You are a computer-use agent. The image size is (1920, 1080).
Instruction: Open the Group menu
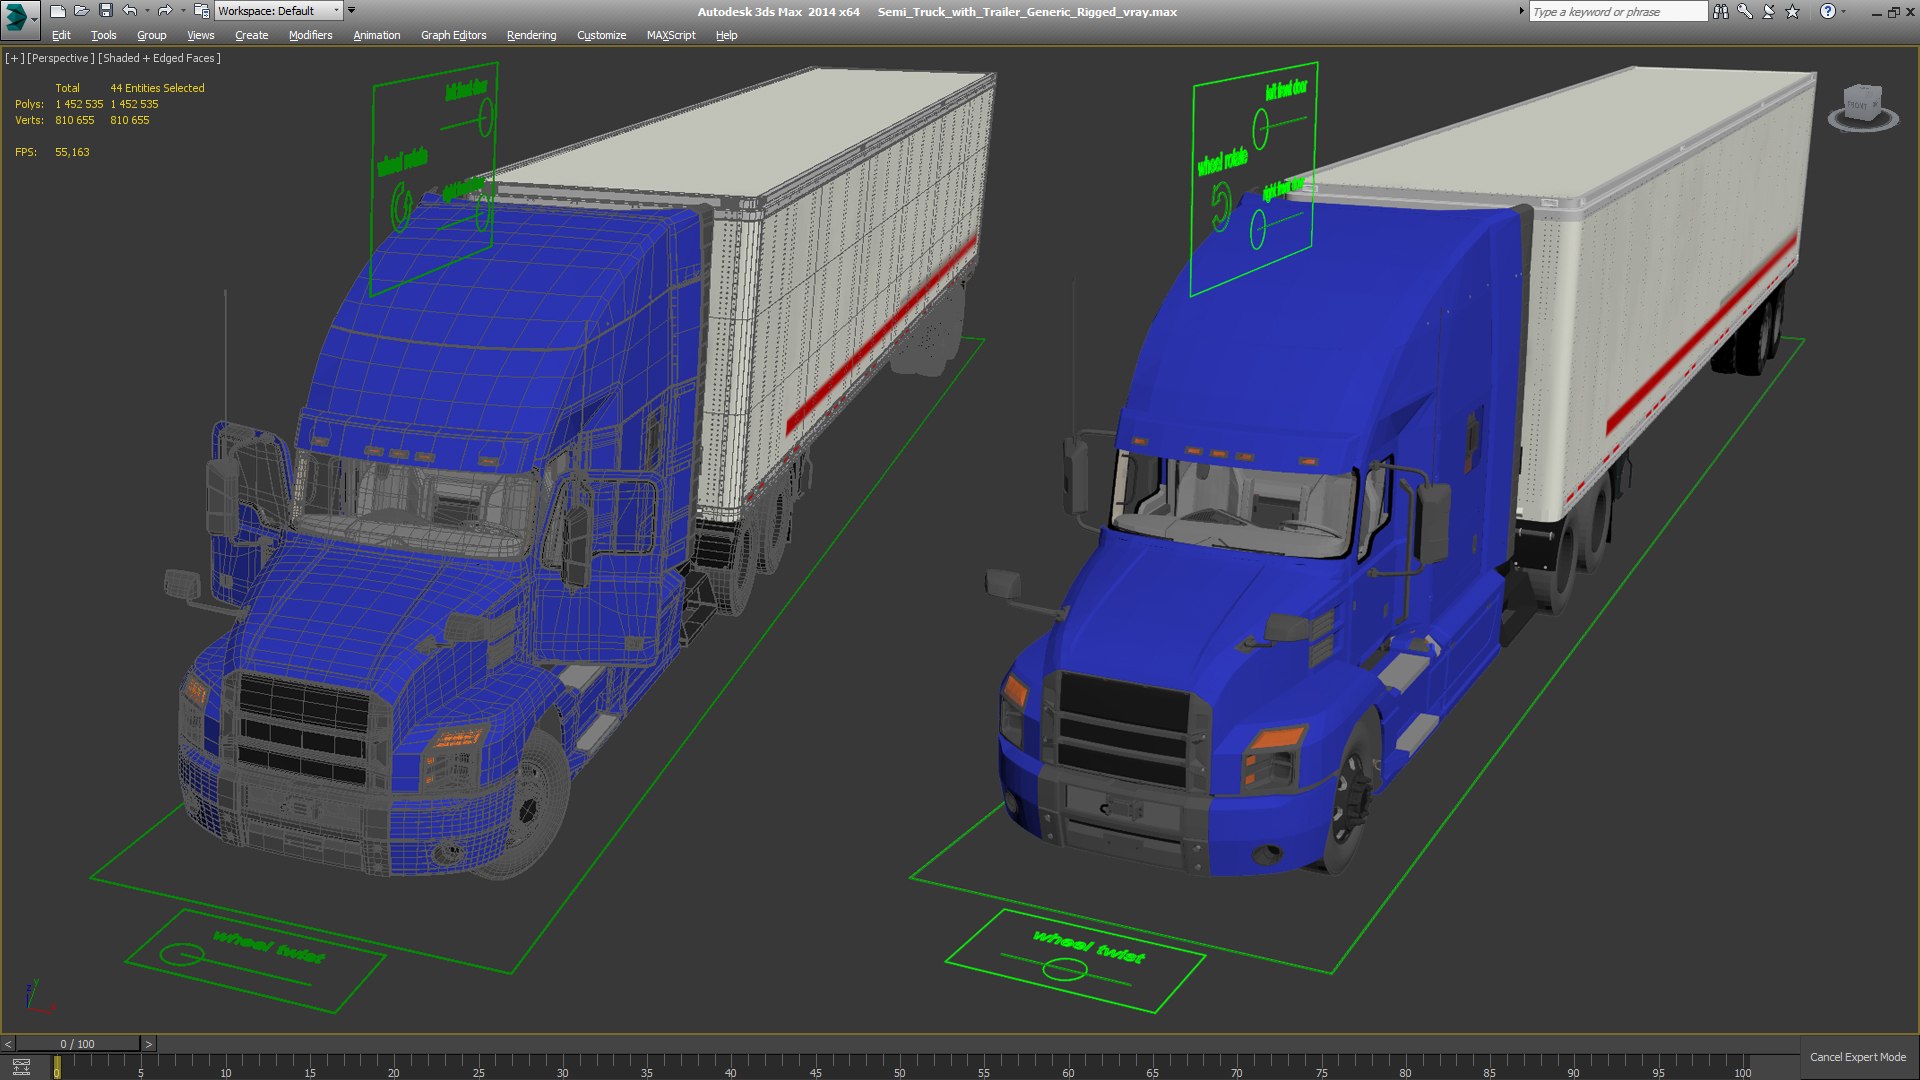[151, 35]
